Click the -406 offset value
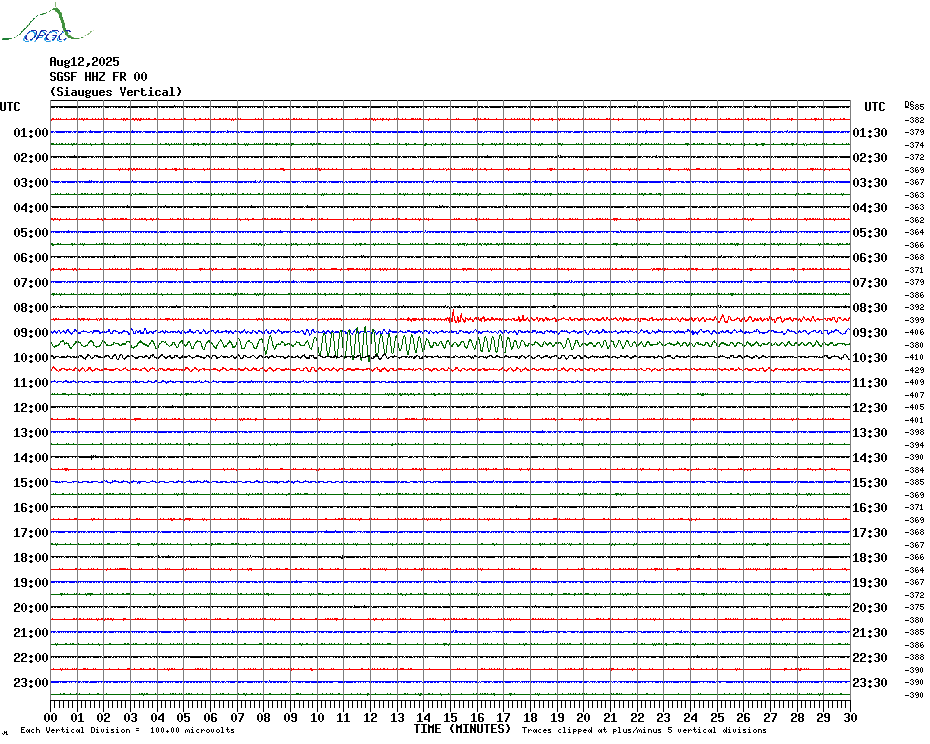 [914, 333]
